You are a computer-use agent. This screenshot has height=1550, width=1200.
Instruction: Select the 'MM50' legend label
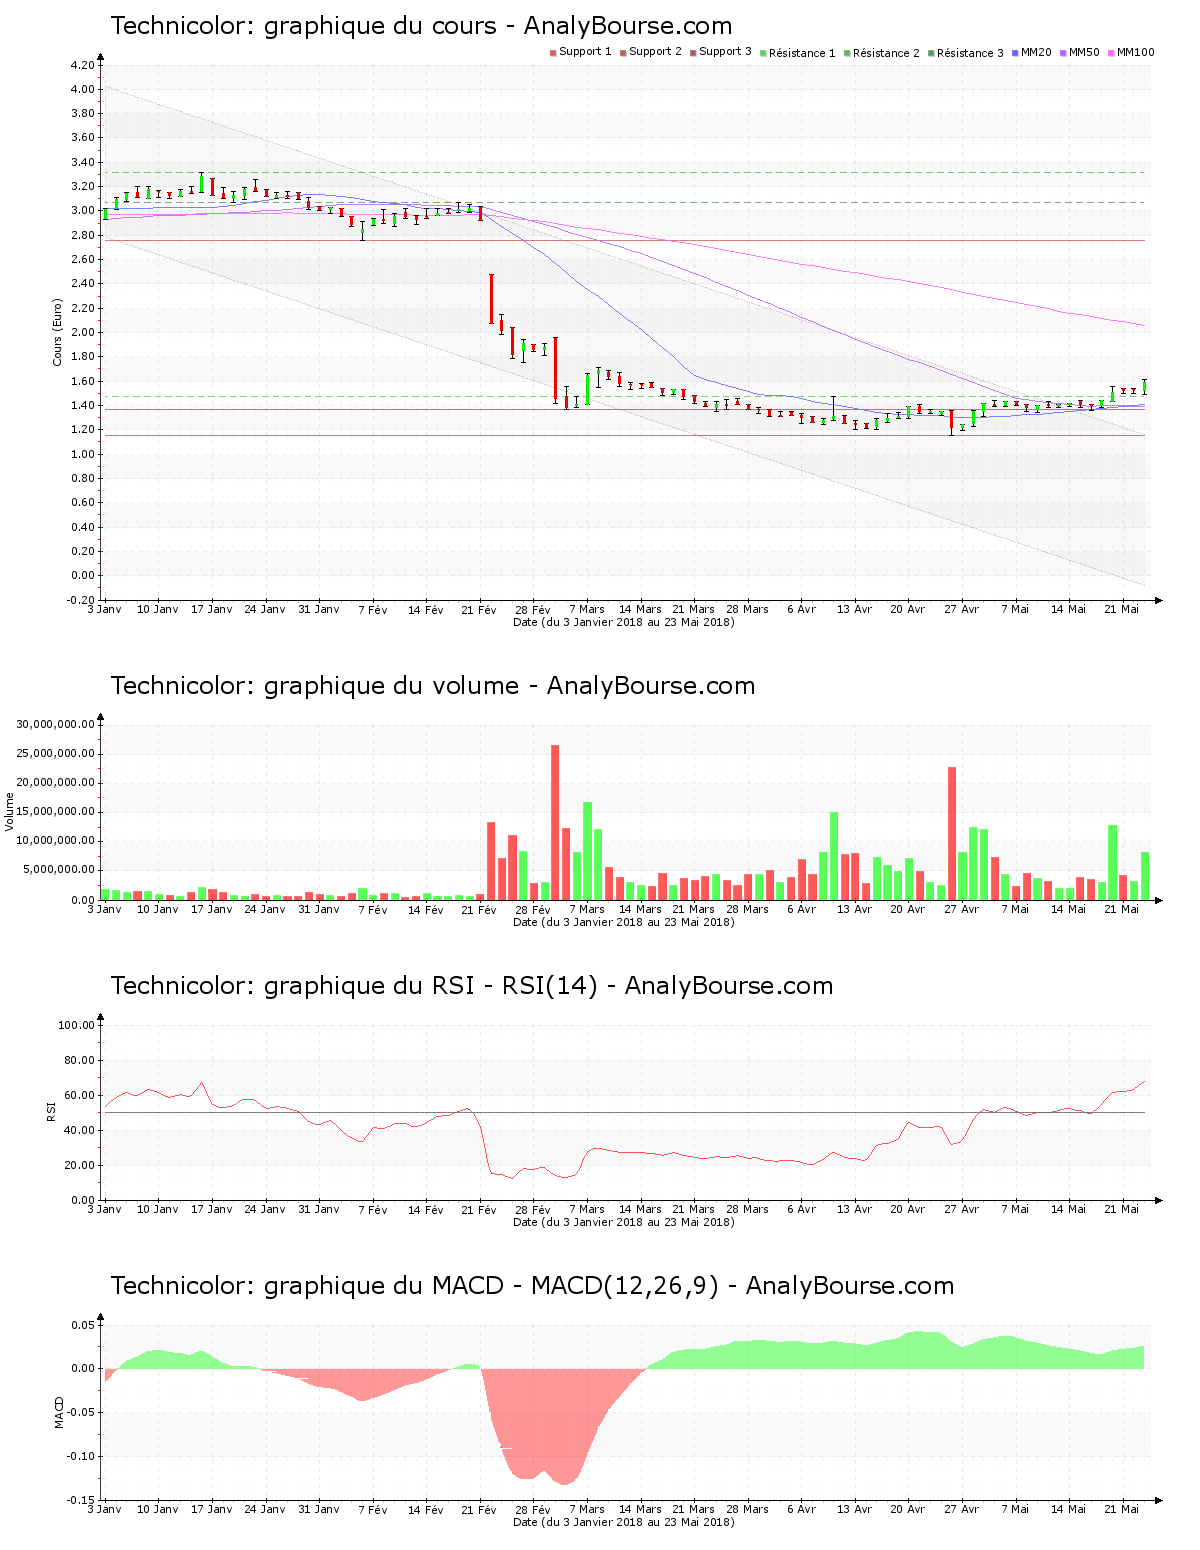click(x=1085, y=52)
